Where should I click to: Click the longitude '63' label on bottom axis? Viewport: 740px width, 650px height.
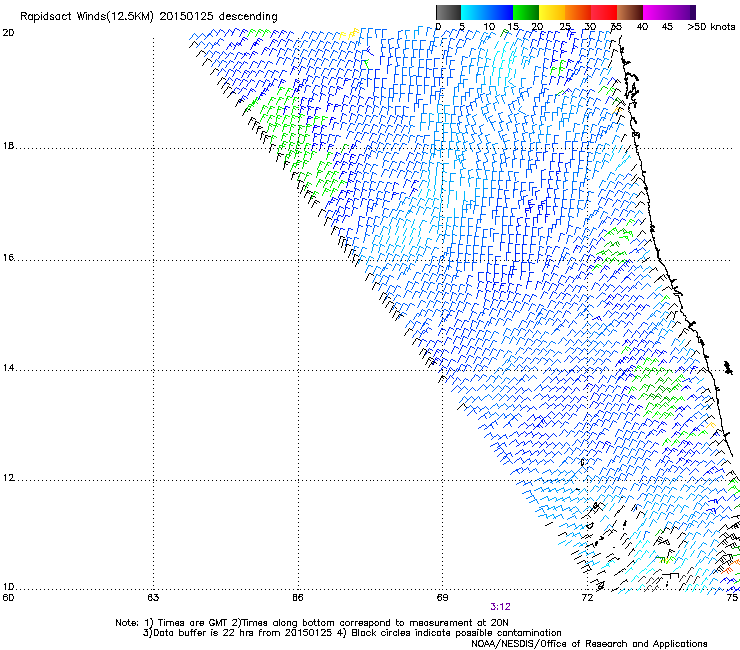[153, 598]
